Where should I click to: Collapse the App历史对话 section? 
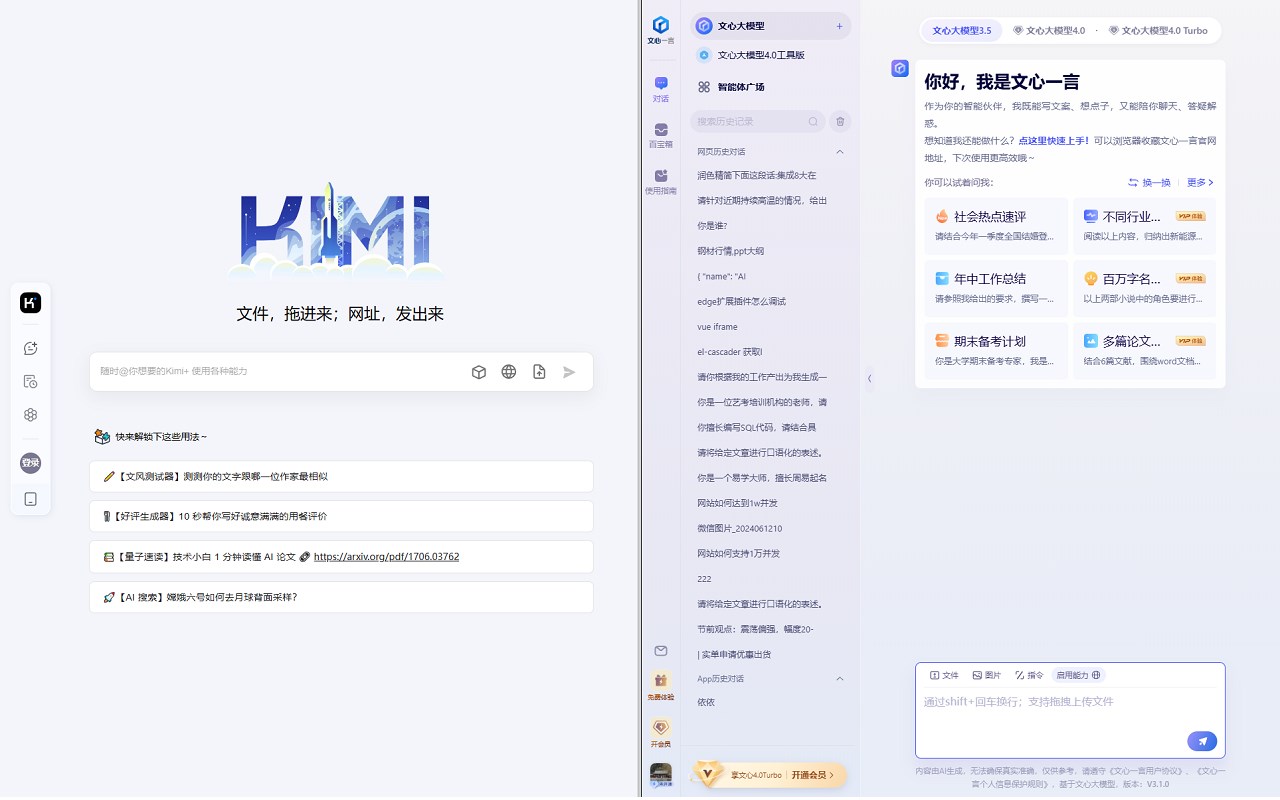(x=840, y=679)
